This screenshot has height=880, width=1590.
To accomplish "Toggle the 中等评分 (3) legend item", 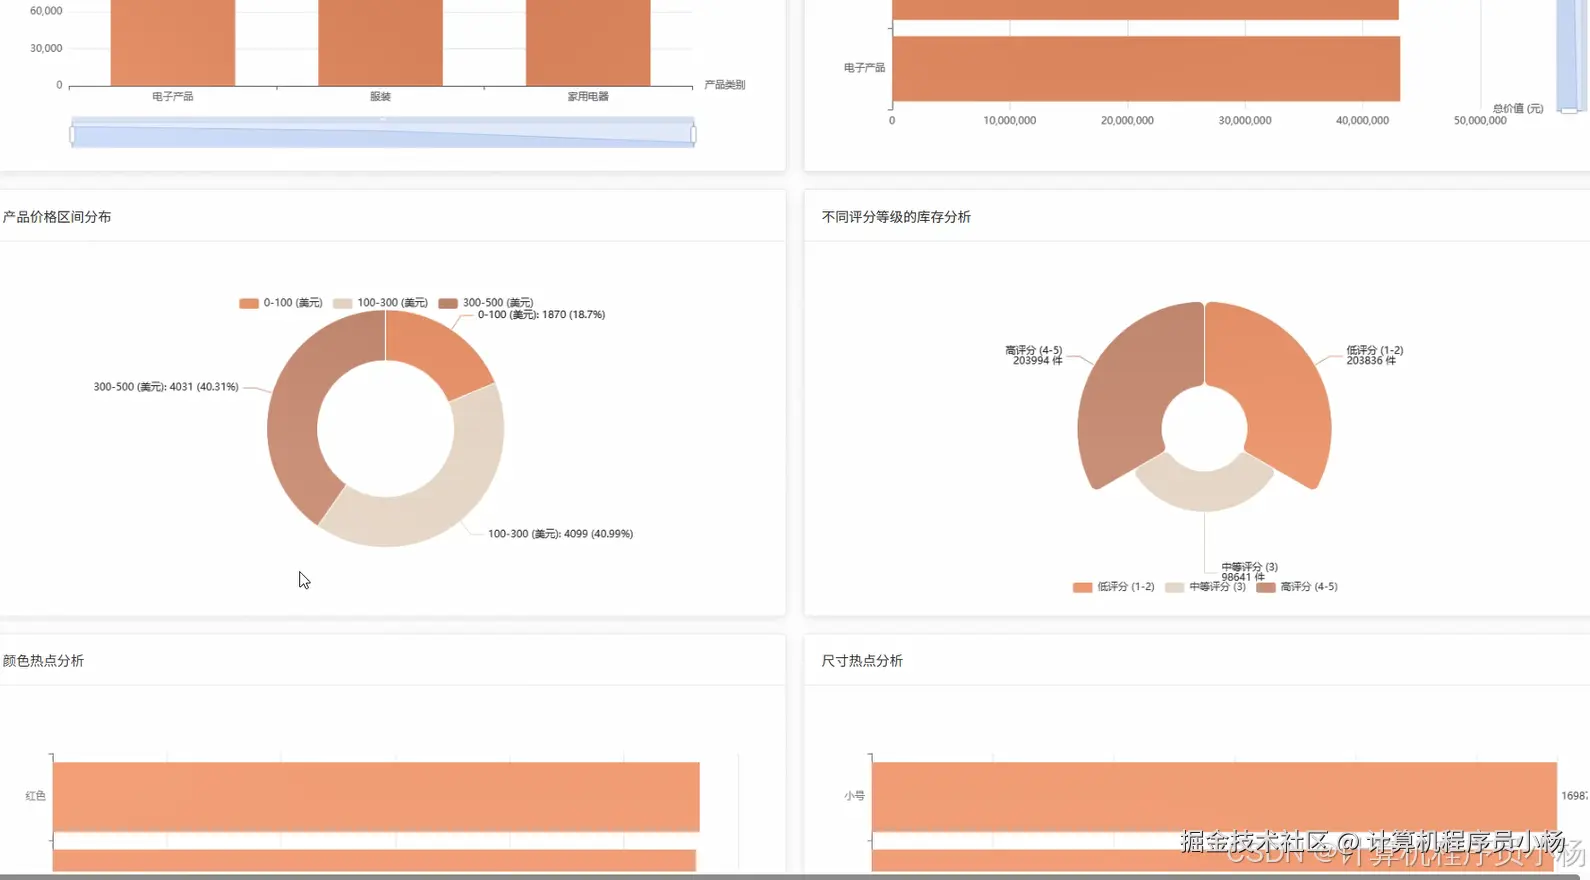I will [x=1205, y=587].
